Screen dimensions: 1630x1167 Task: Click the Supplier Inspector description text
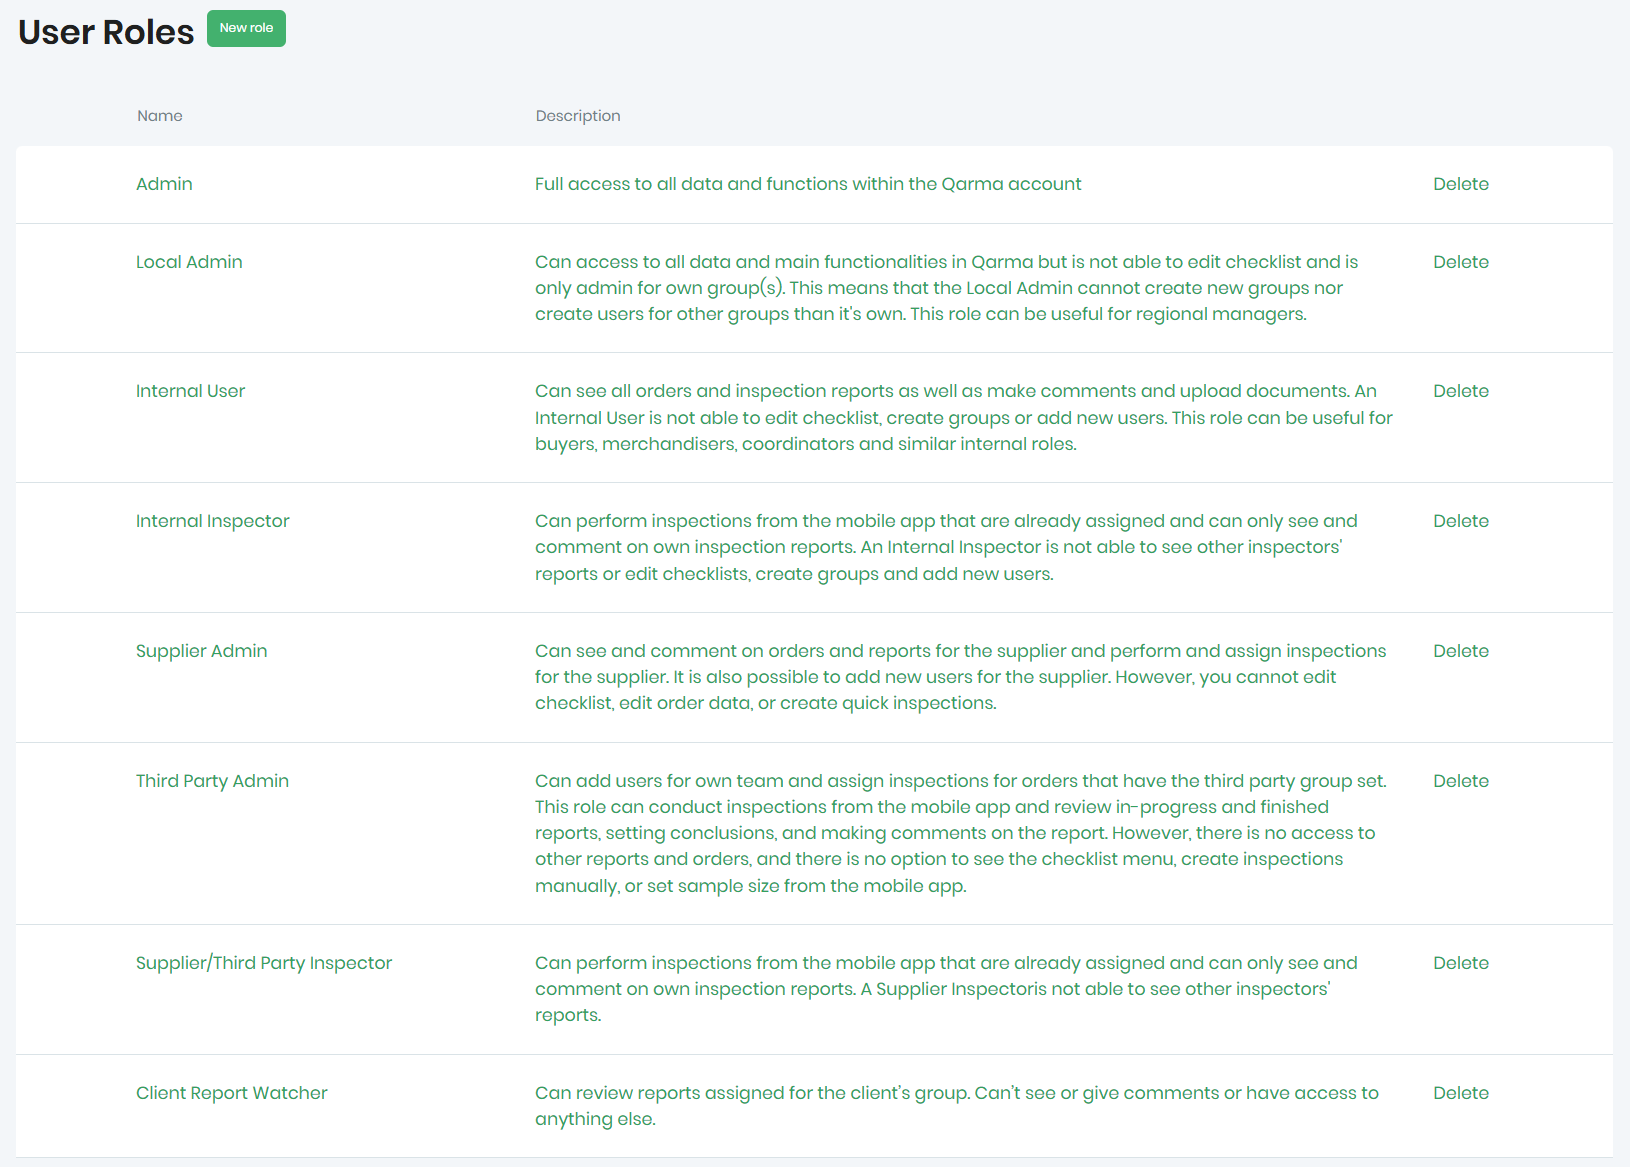click(x=946, y=989)
